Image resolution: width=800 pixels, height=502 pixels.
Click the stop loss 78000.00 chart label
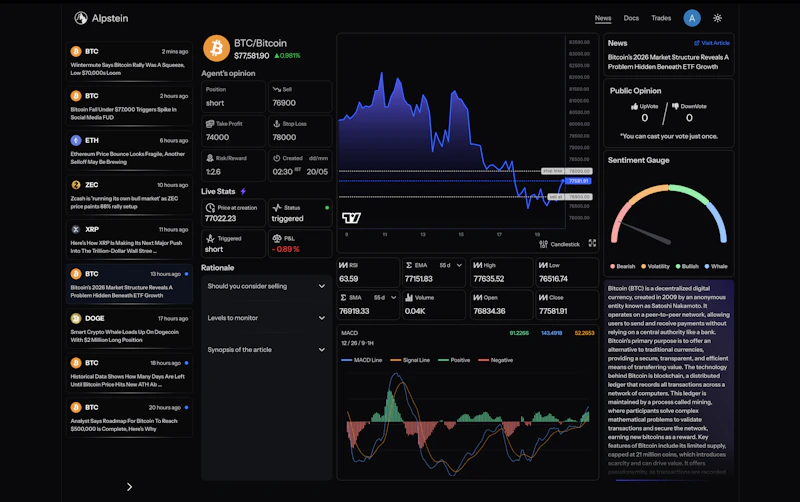[566, 171]
